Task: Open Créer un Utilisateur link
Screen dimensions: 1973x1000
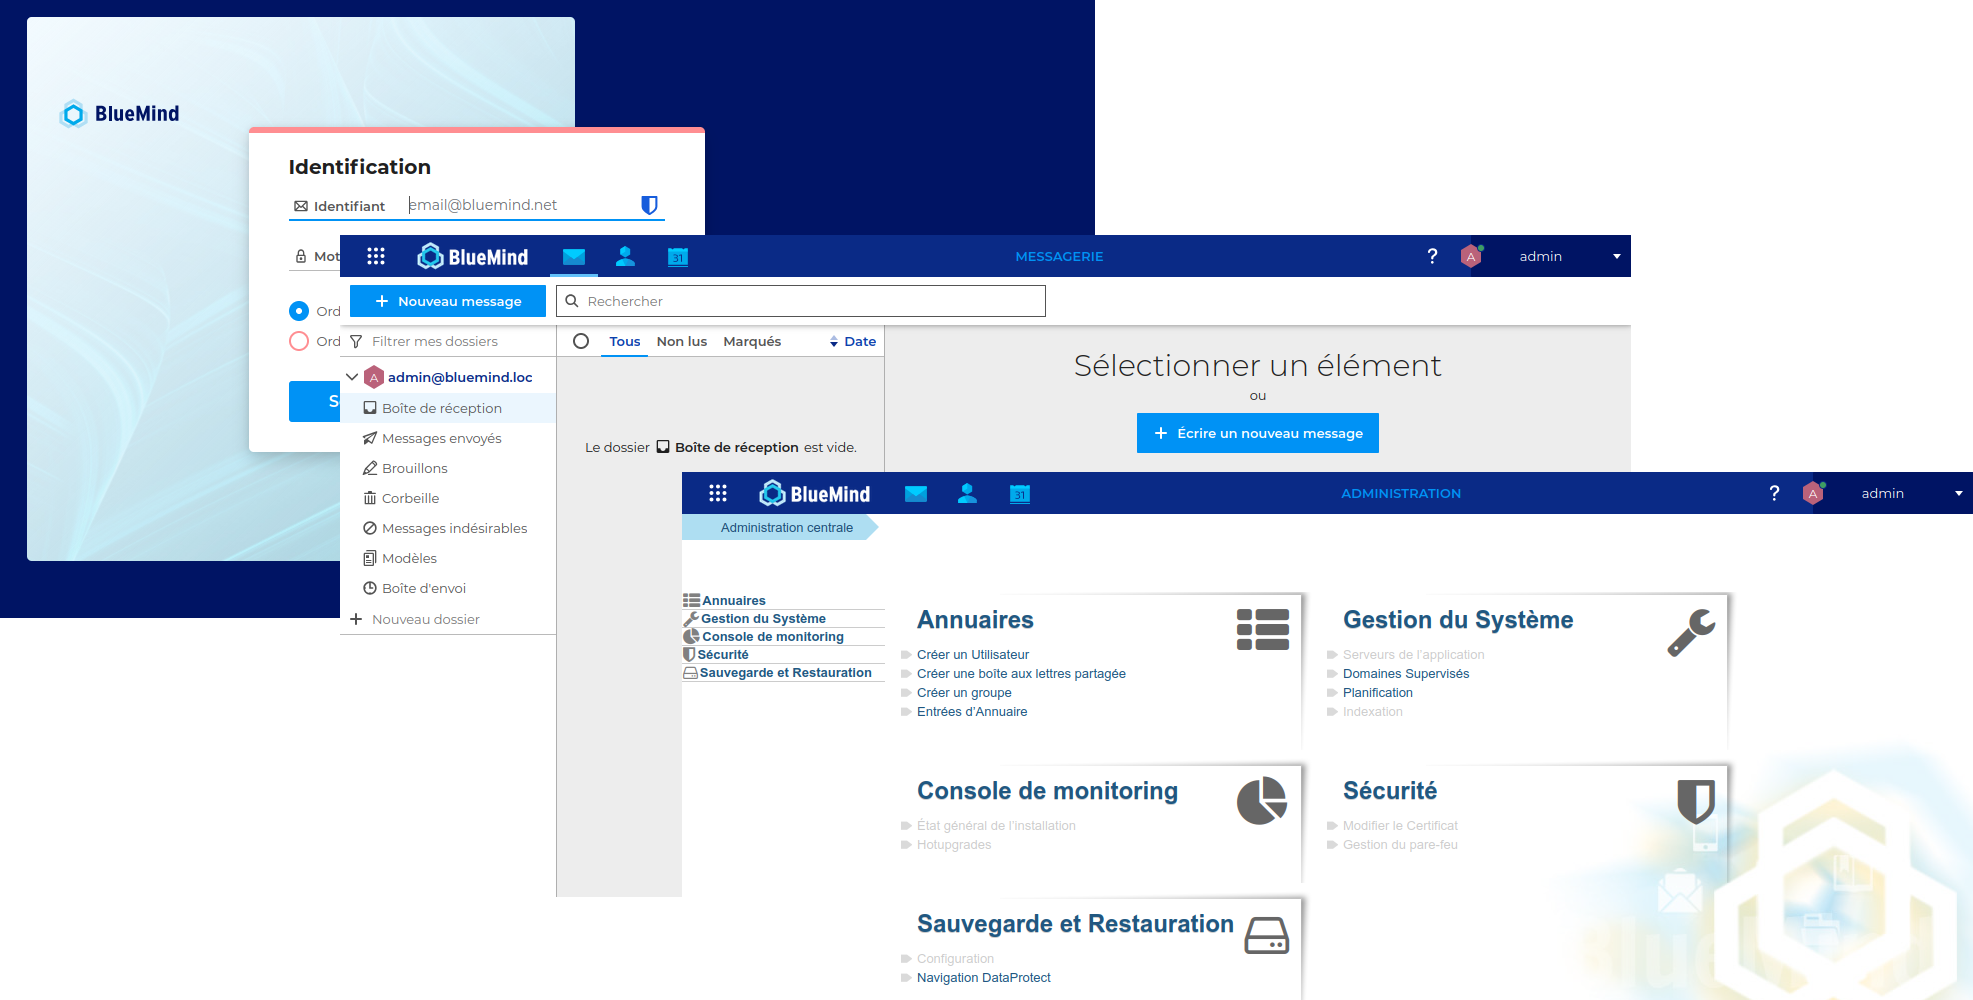Action: [972, 655]
